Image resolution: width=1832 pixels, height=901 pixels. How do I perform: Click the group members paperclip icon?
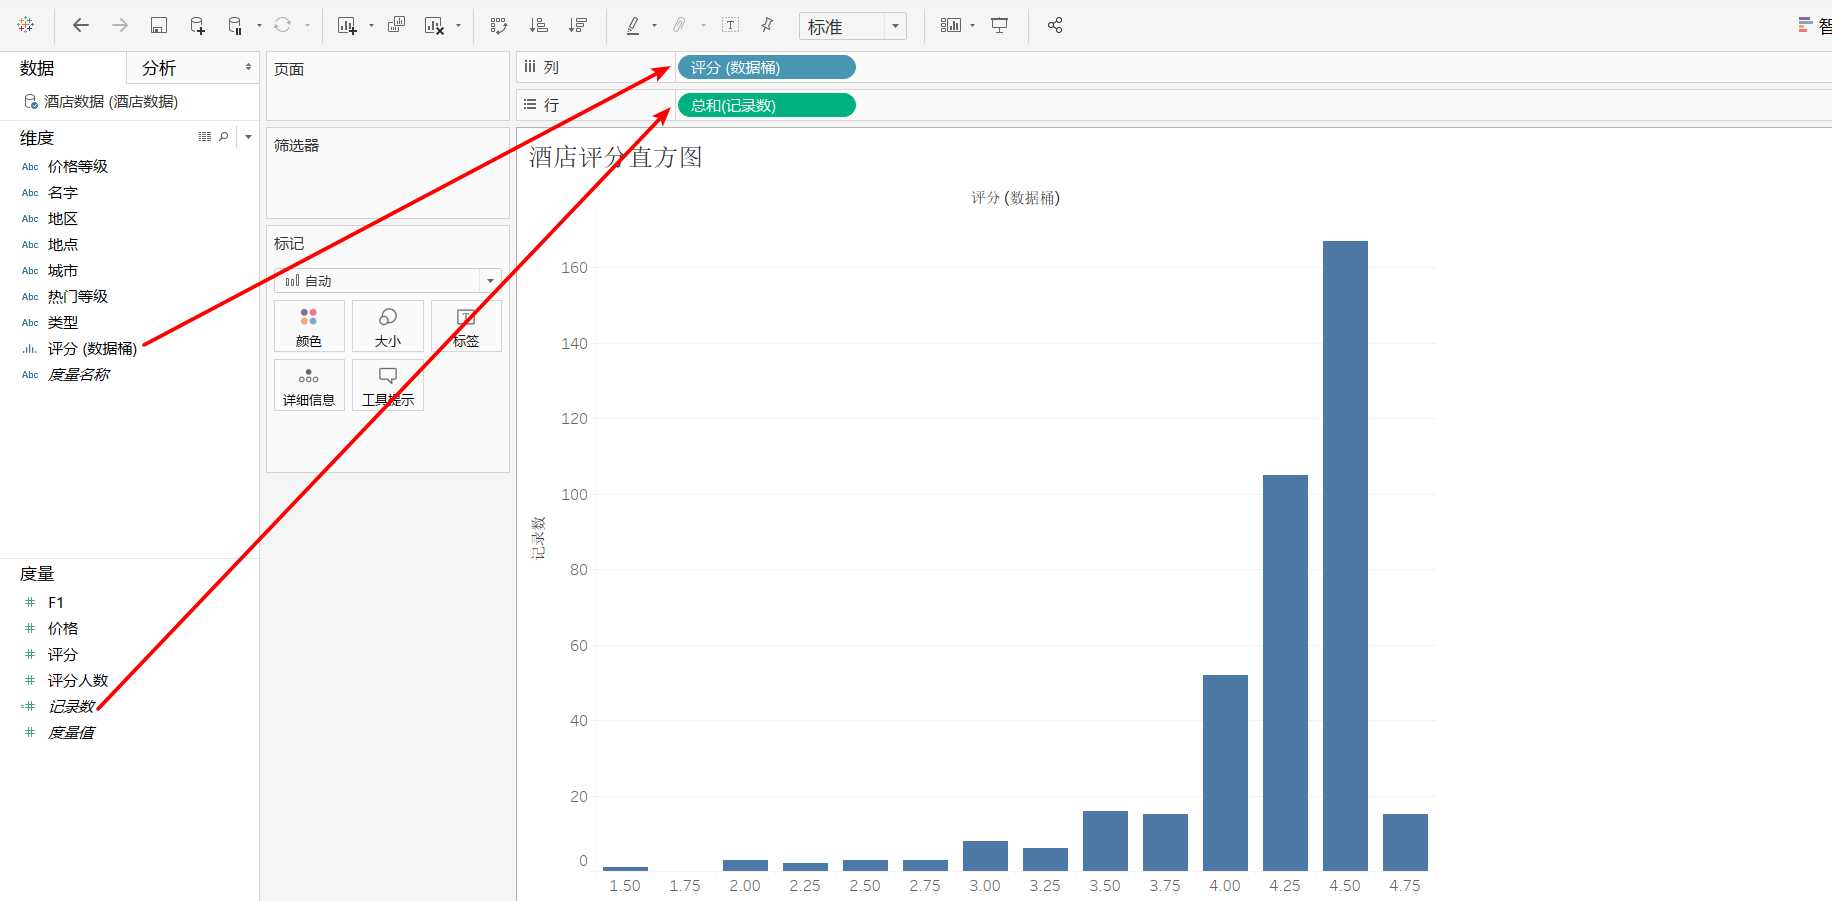click(x=680, y=25)
